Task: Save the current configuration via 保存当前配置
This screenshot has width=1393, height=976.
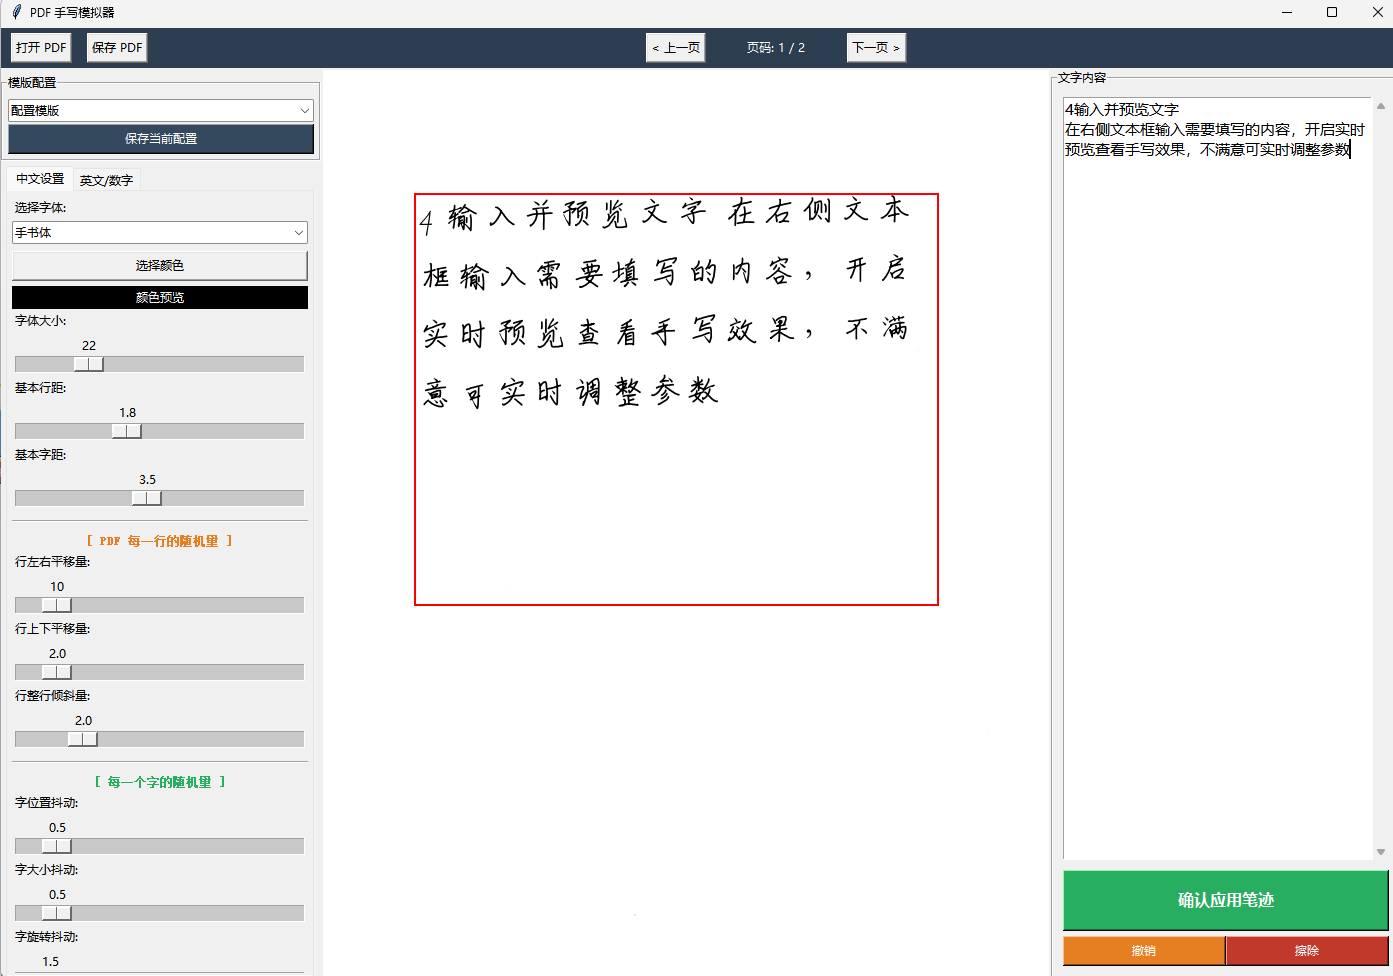Action: tap(161, 139)
